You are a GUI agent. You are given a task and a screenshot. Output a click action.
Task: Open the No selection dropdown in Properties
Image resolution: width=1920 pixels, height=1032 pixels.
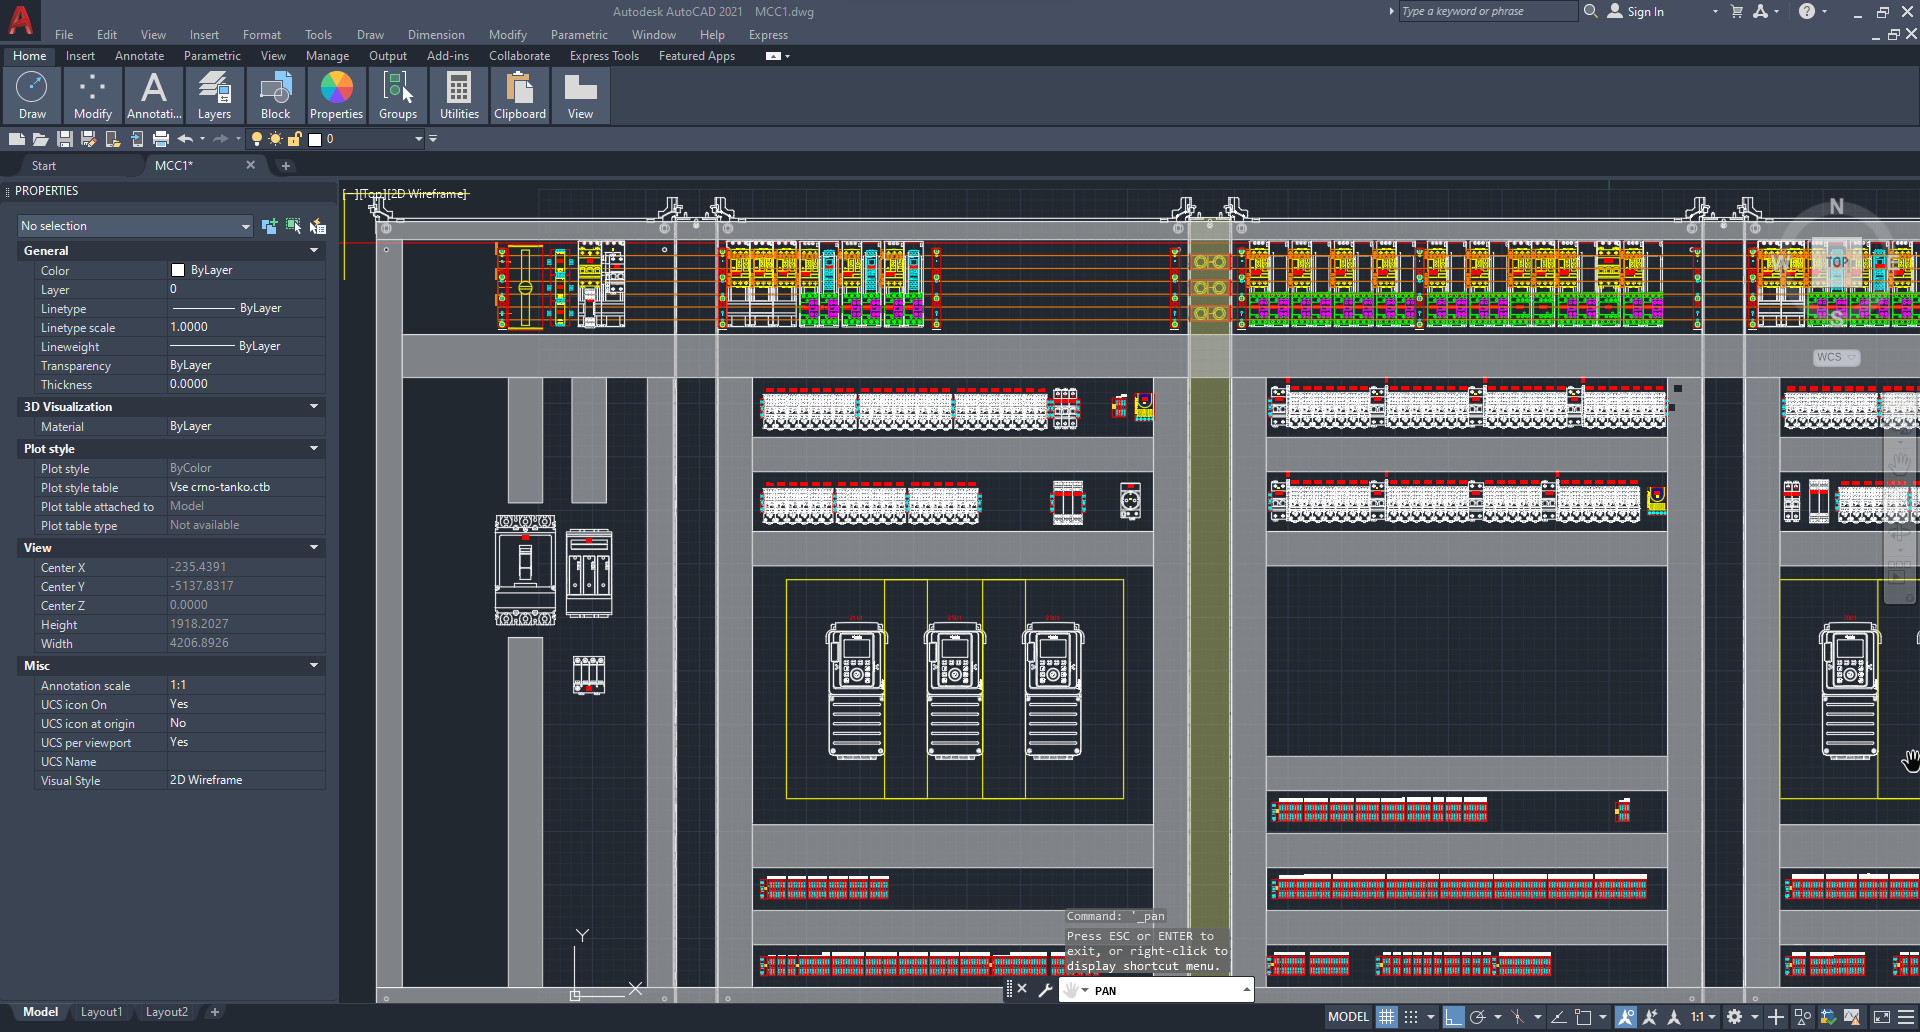(246, 225)
